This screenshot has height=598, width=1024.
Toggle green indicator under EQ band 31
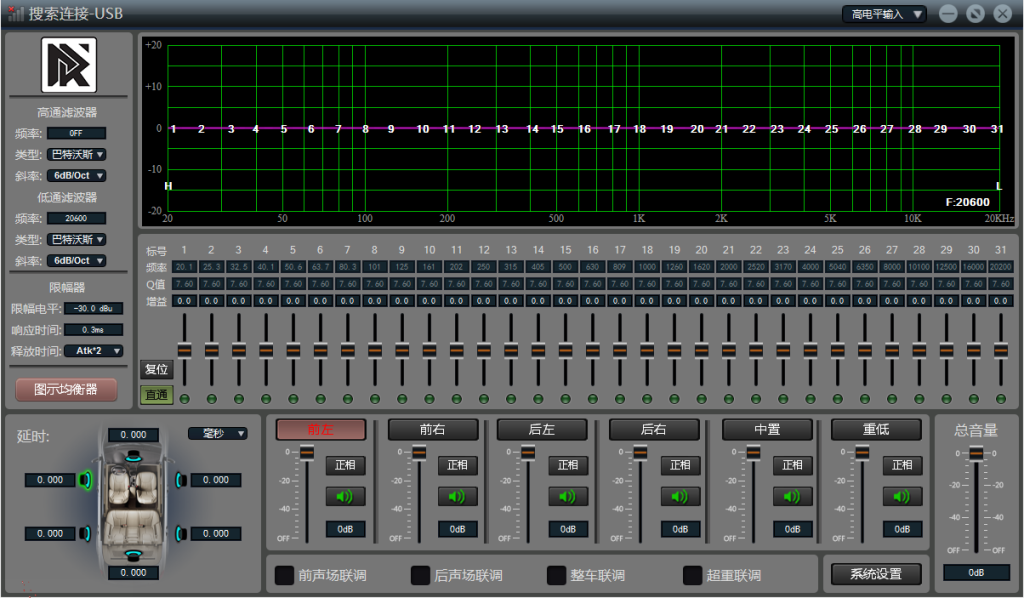(1000, 399)
